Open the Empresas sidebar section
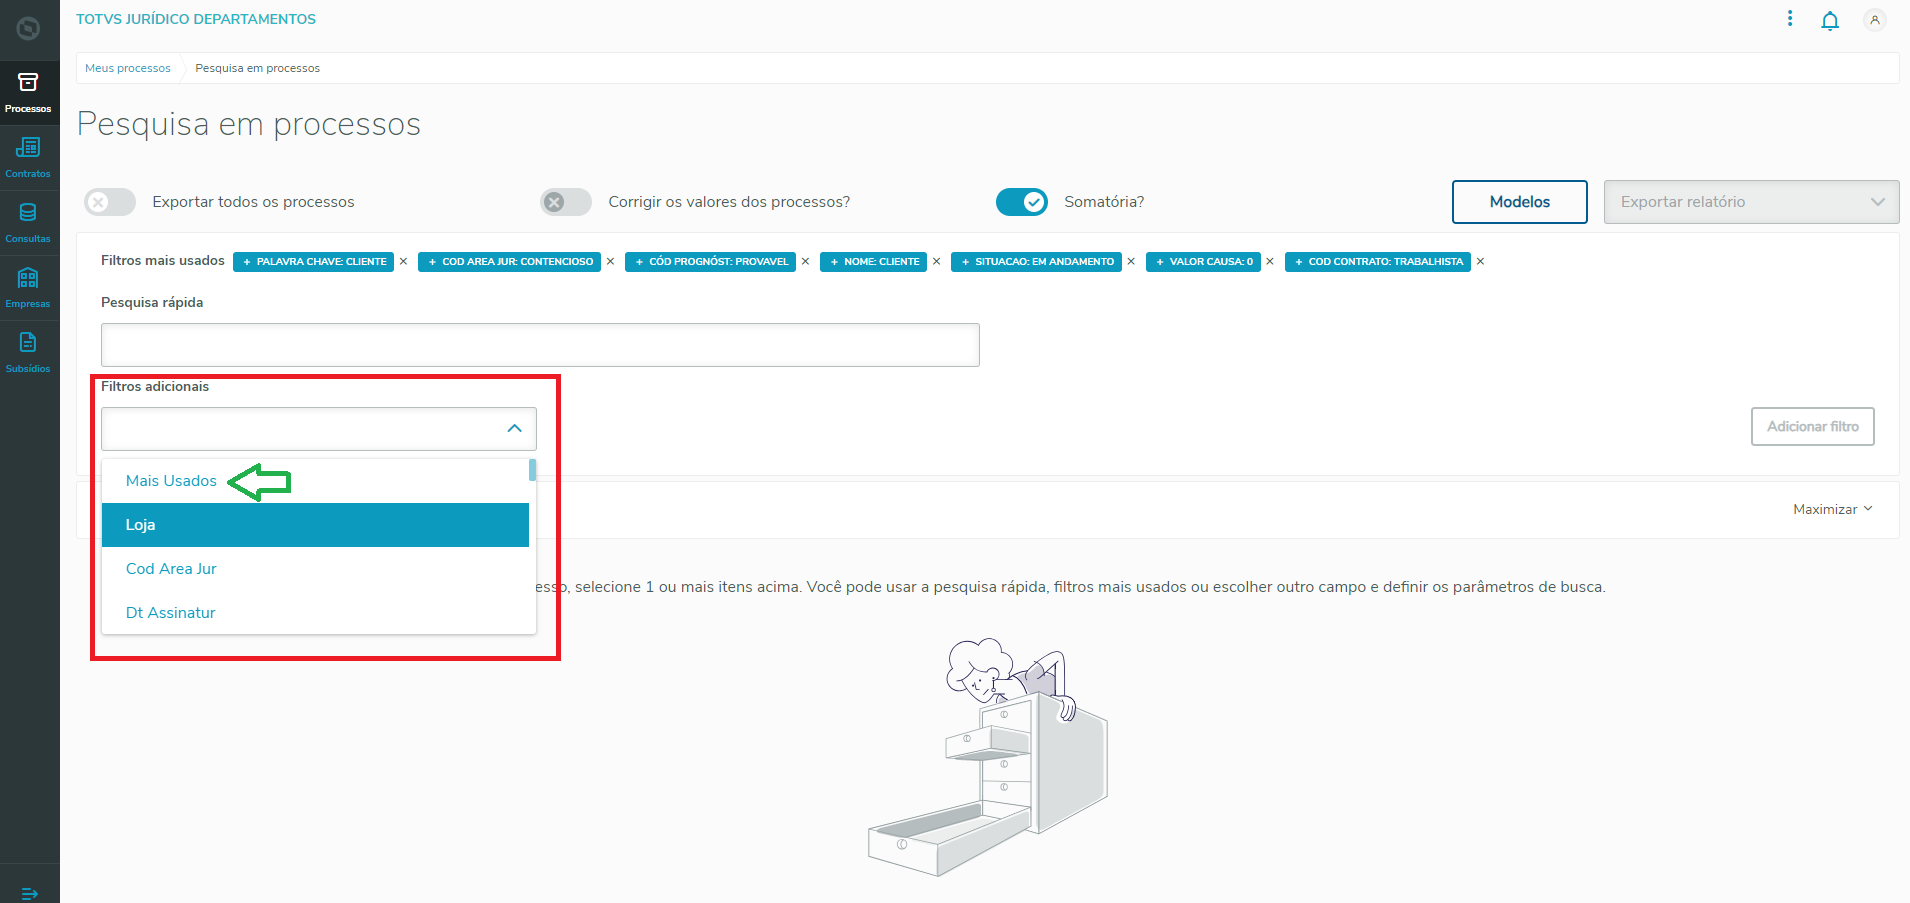The width and height of the screenshot is (1910, 903). 28,288
